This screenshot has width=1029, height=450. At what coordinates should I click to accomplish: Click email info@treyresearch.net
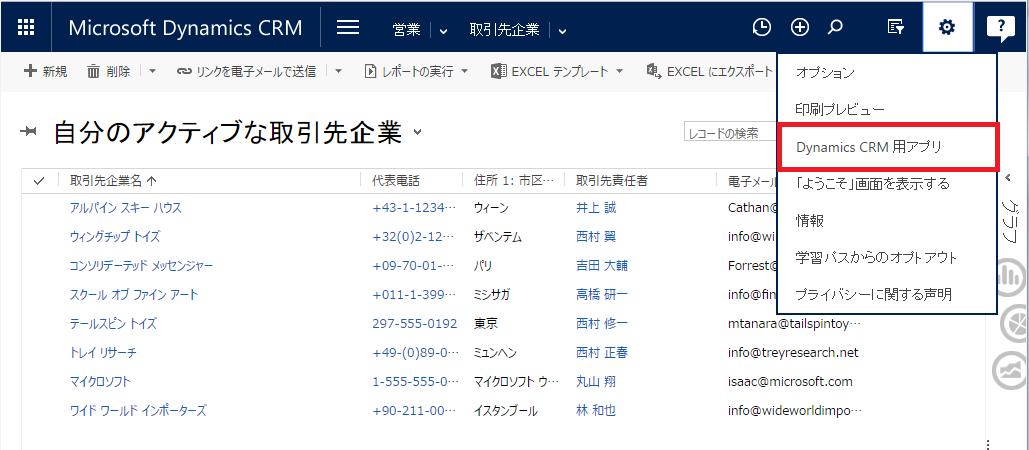pyautogui.click(x=793, y=353)
